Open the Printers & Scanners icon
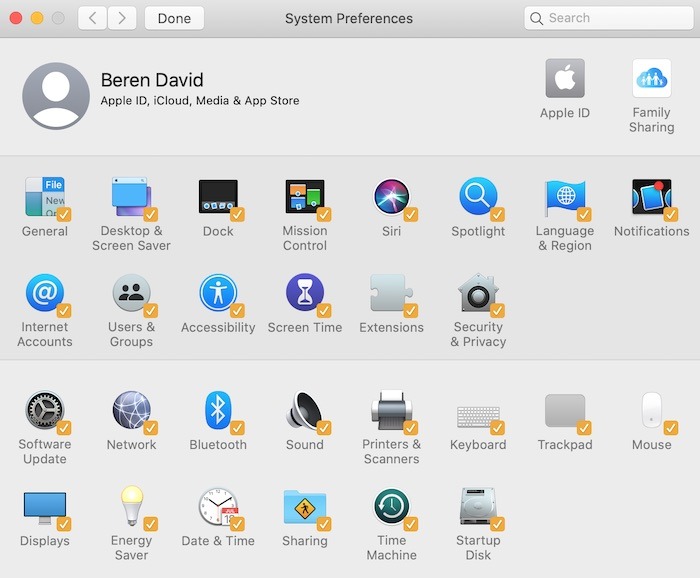Viewport: 700px width, 578px height. point(392,410)
